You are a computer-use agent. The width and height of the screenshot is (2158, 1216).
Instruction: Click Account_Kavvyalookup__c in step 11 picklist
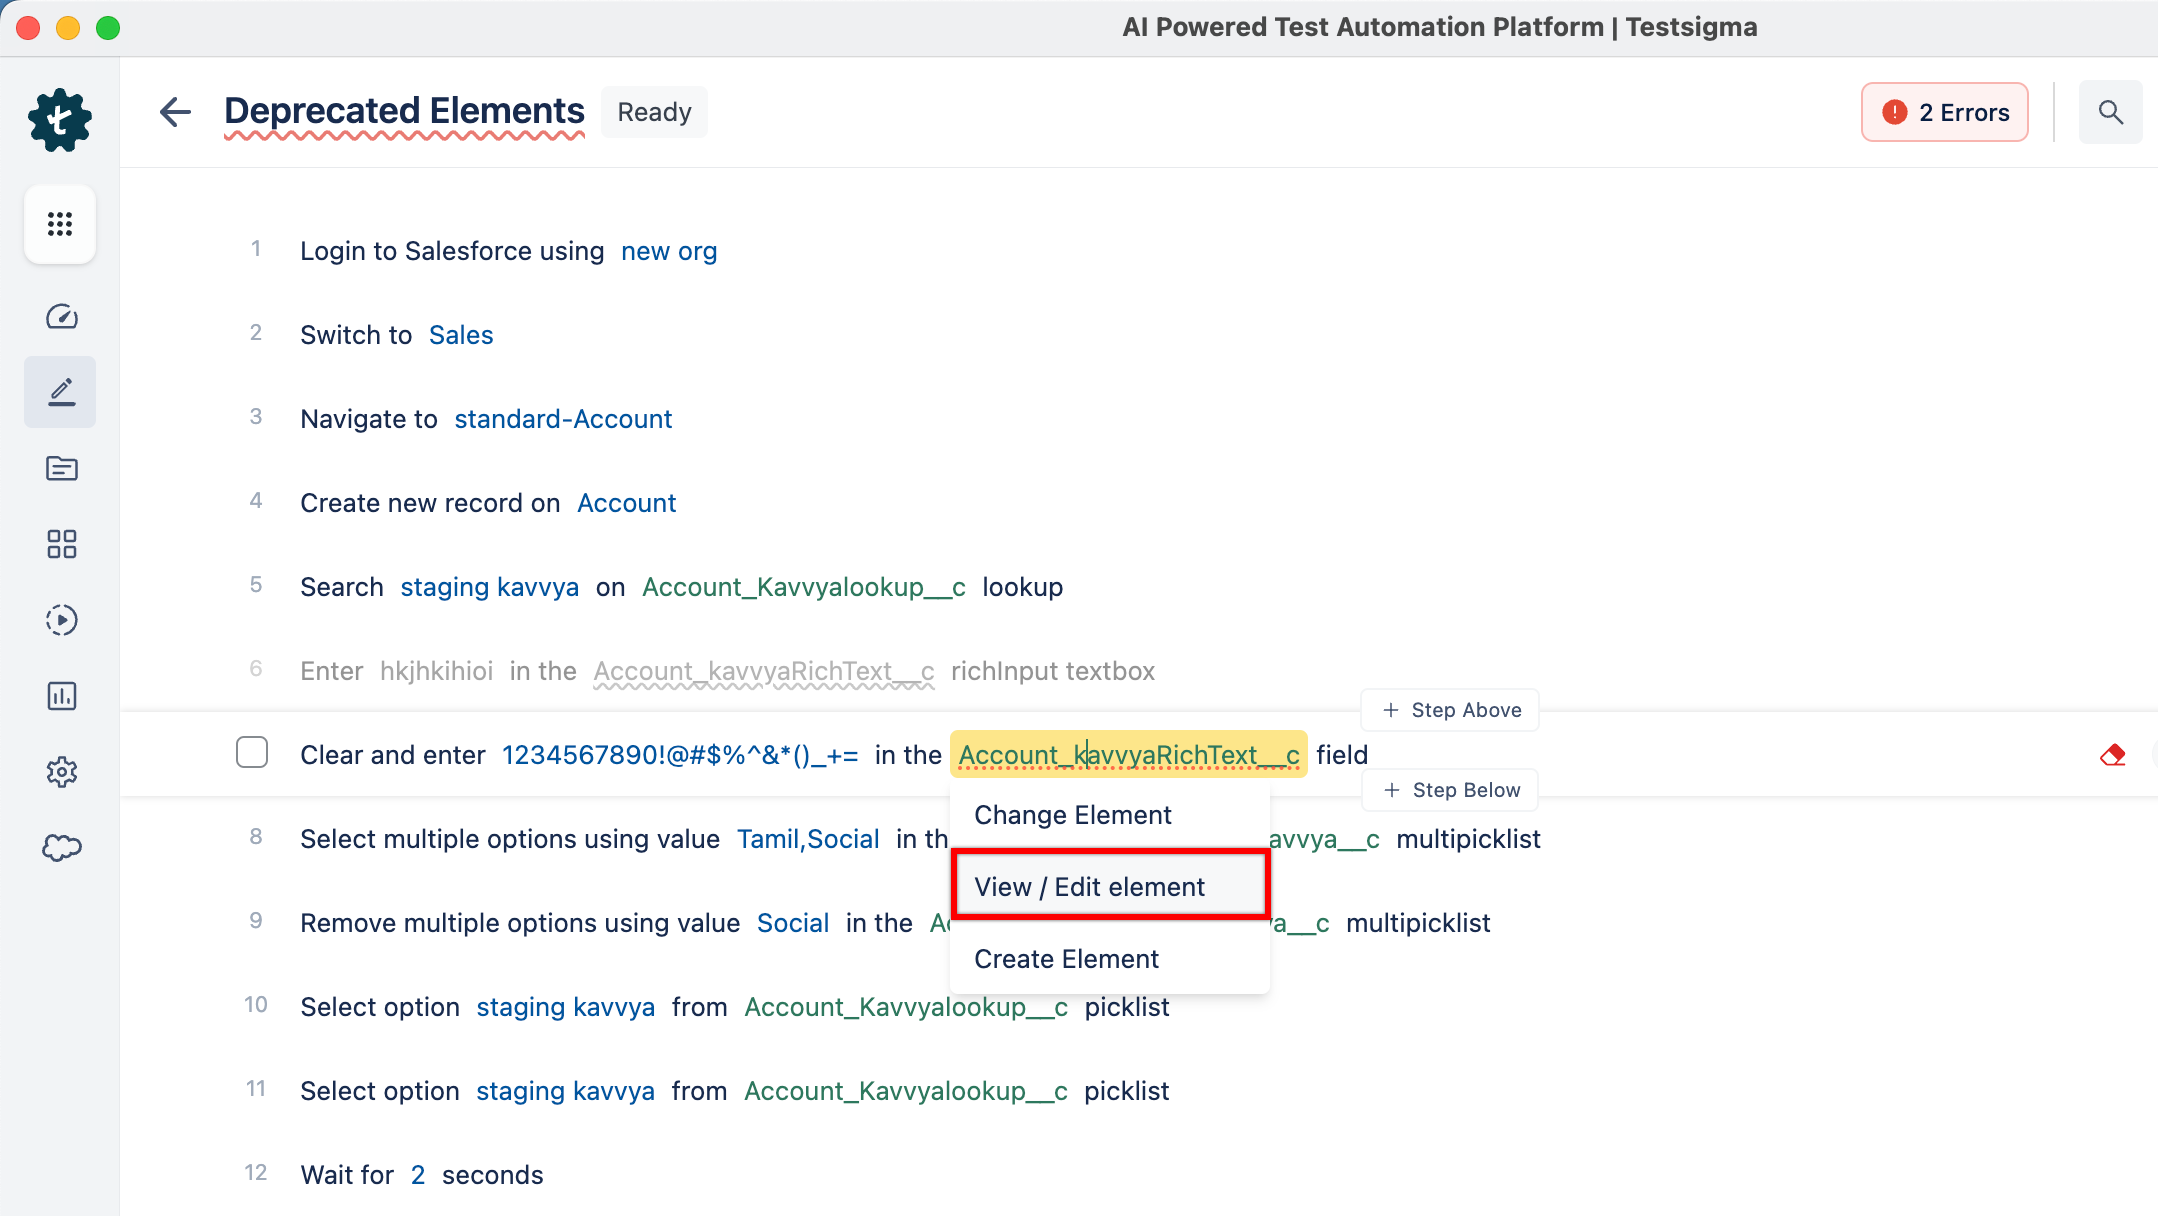pyautogui.click(x=906, y=1091)
